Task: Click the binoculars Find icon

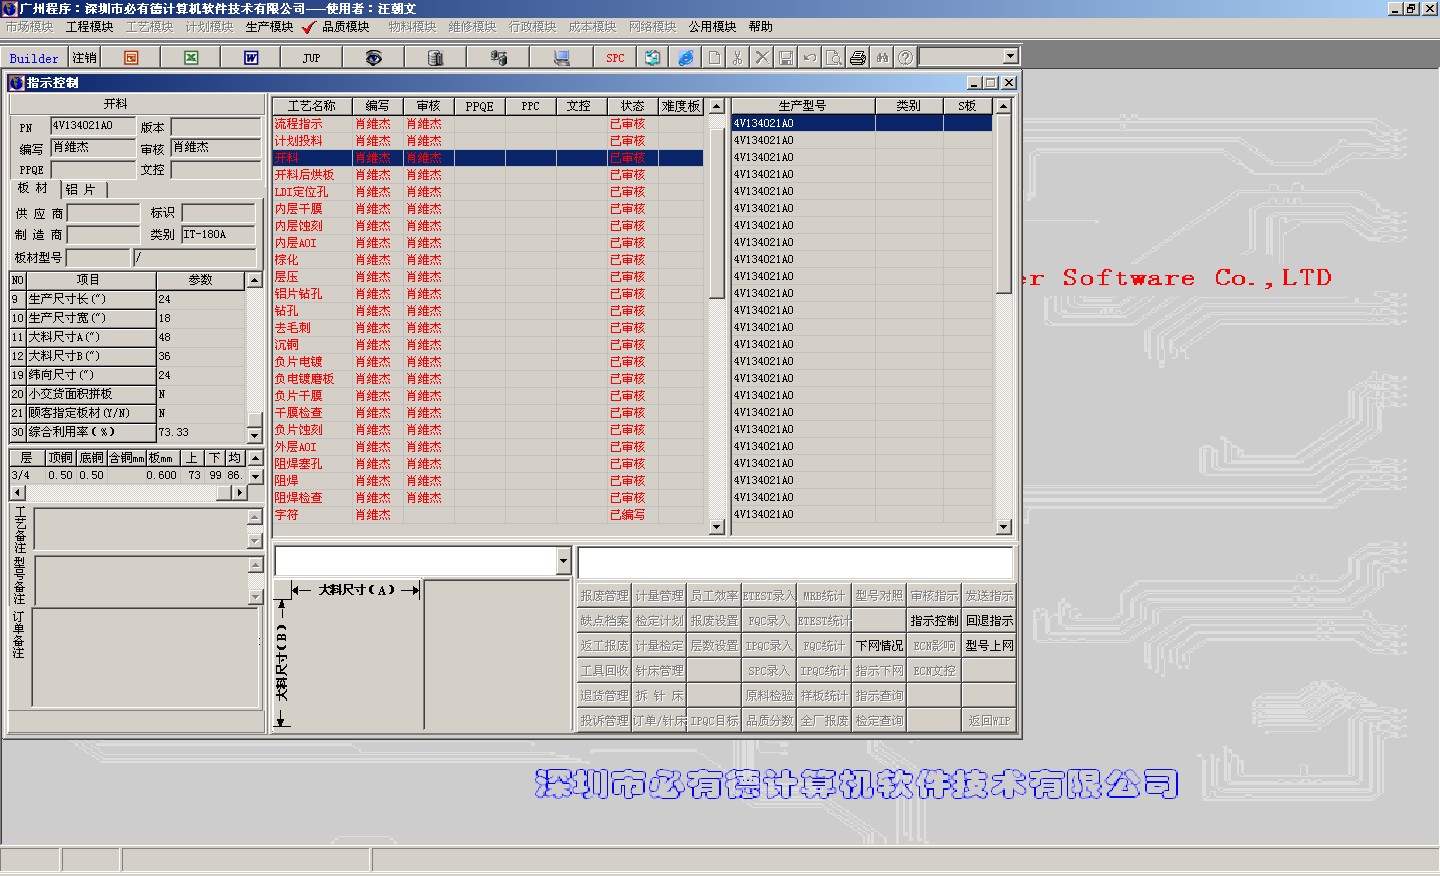Action: pyautogui.click(x=882, y=58)
